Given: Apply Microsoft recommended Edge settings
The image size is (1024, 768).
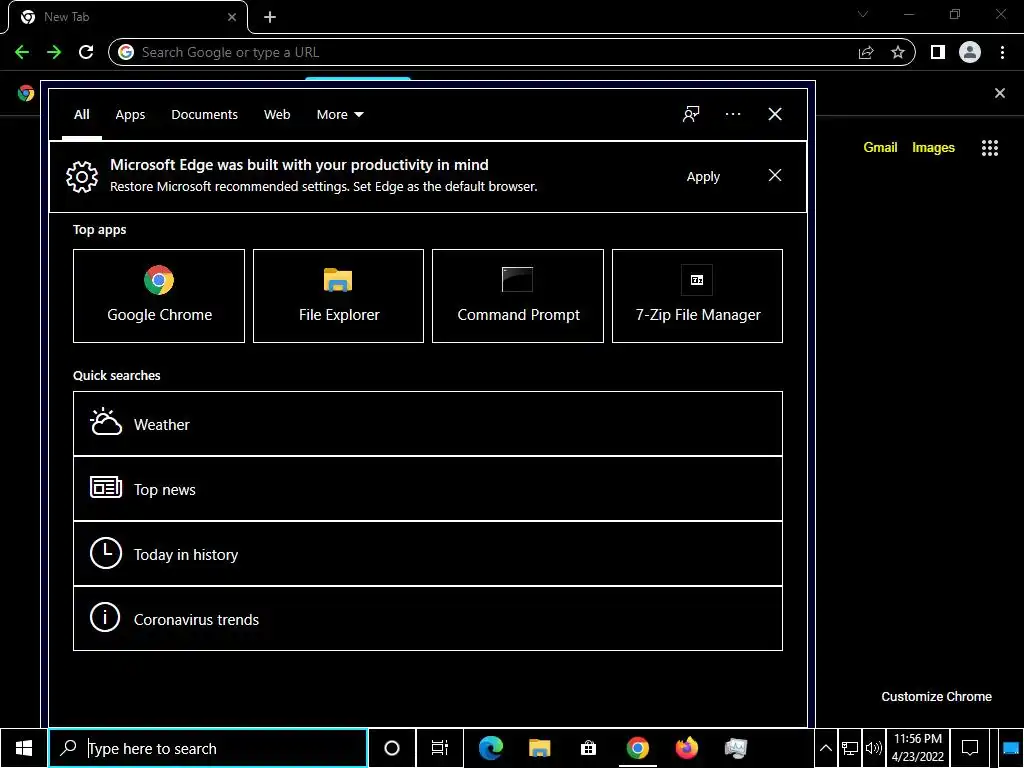Looking at the screenshot, I should point(703,176).
